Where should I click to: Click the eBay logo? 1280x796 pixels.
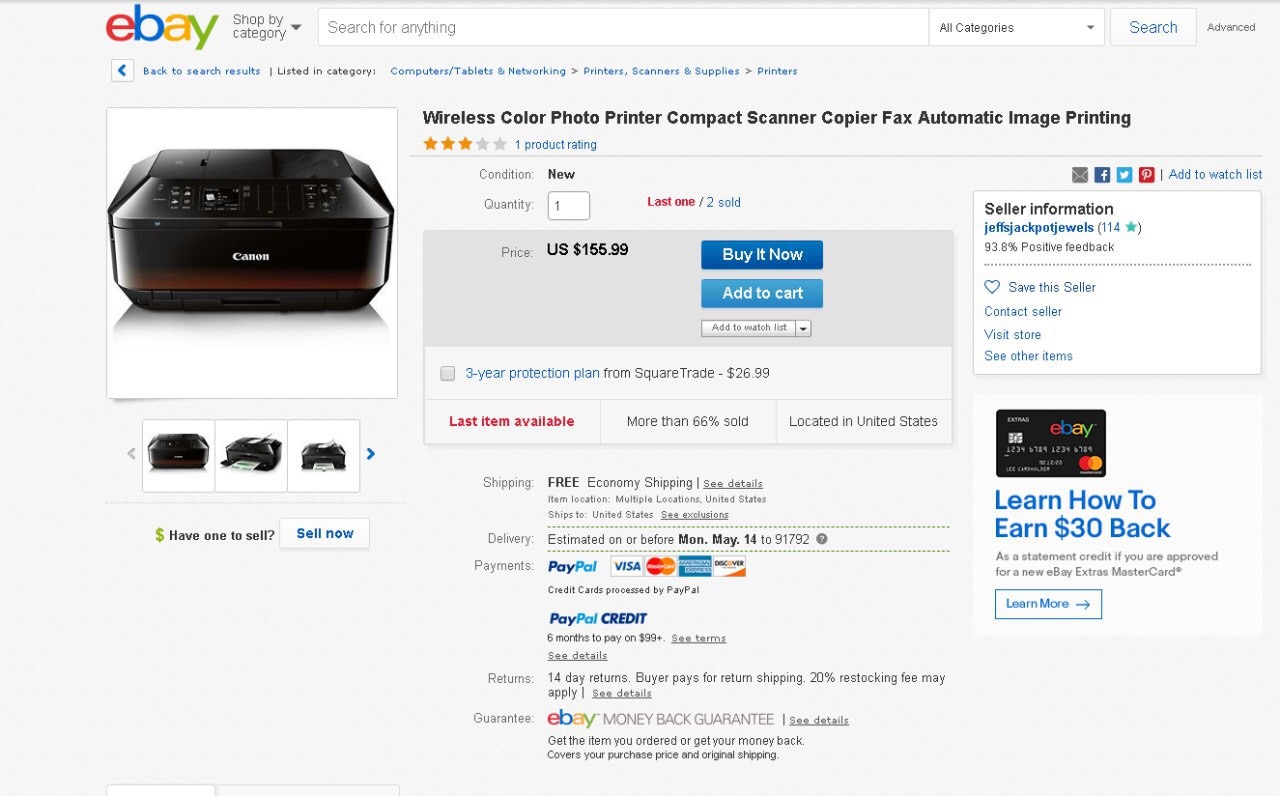[162, 27]
